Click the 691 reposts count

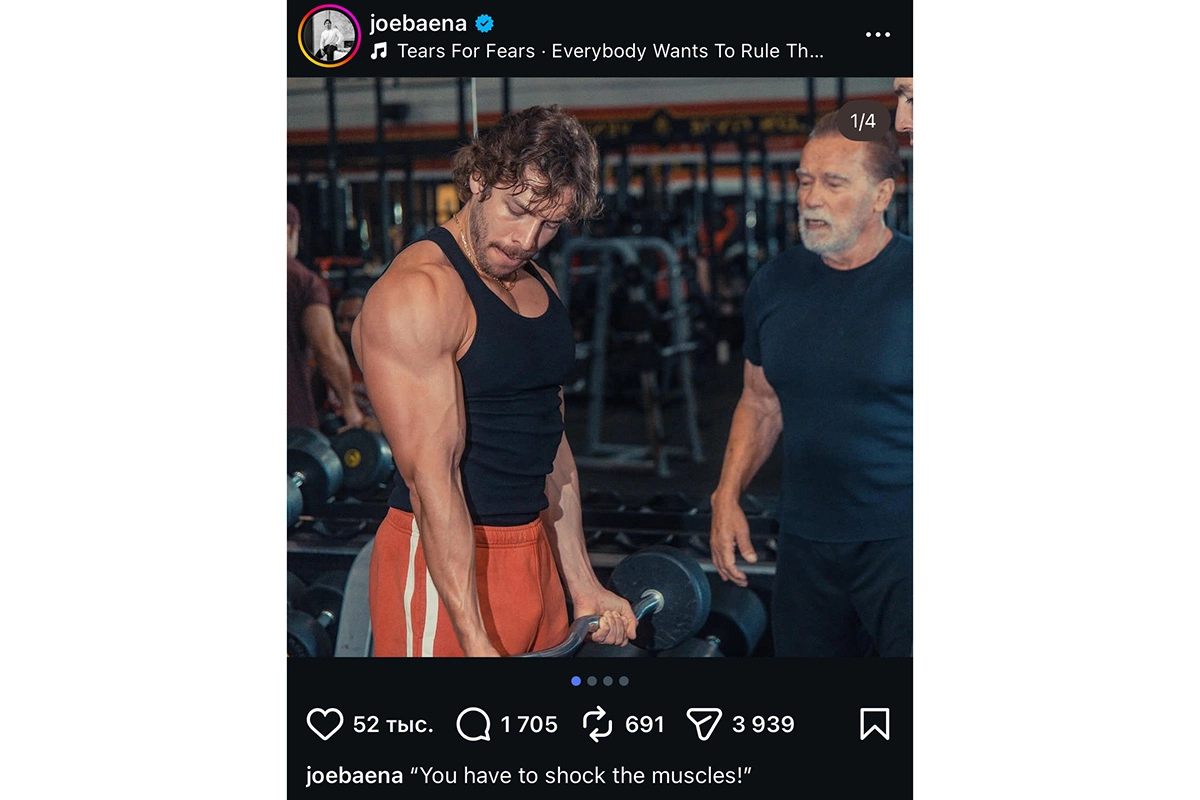(644, 724)
